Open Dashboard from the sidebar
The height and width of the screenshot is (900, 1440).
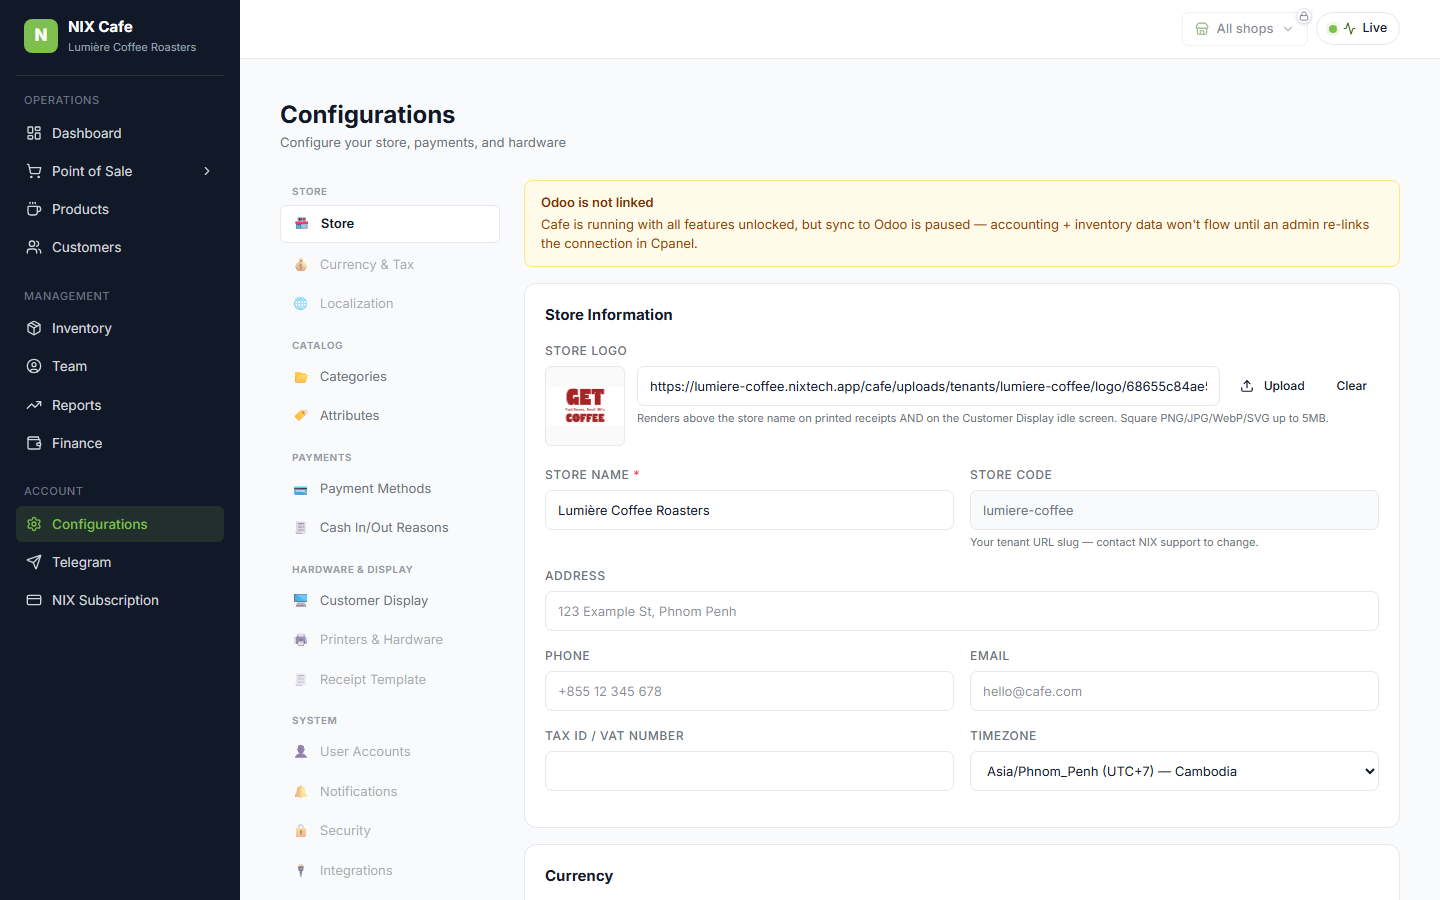tap(120, 133)
